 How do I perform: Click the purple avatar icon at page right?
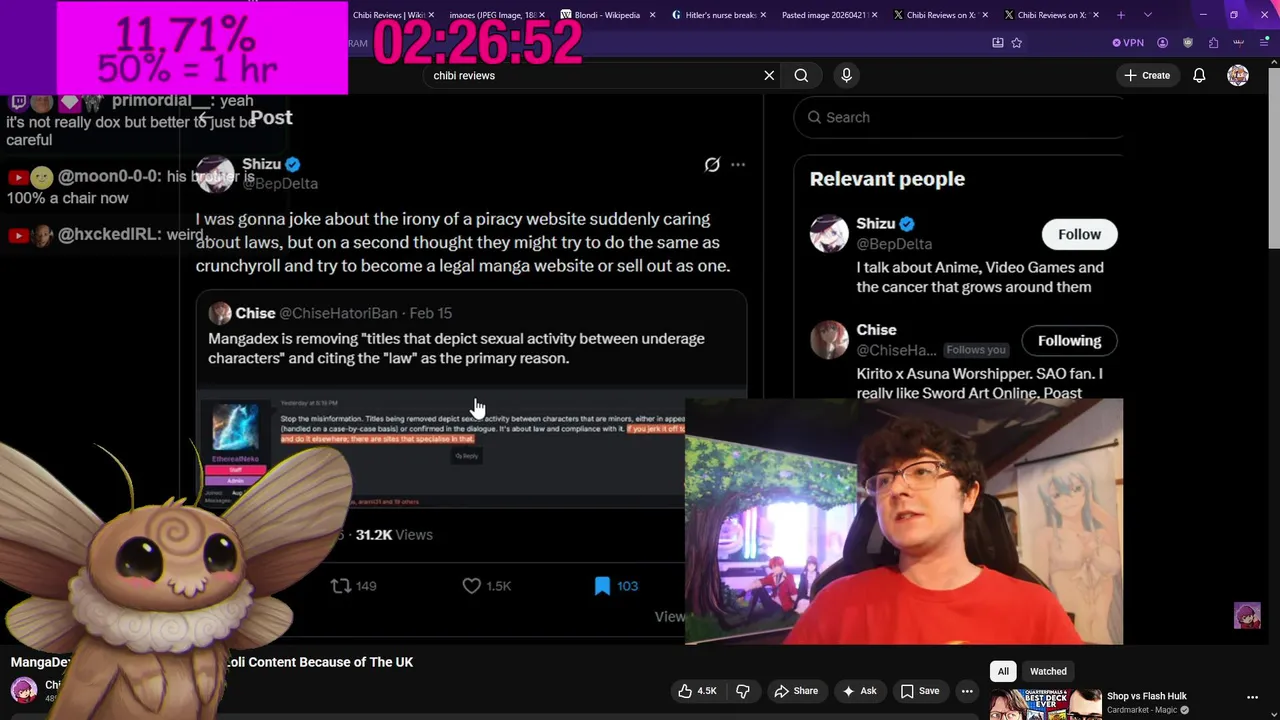[1247, 615]
